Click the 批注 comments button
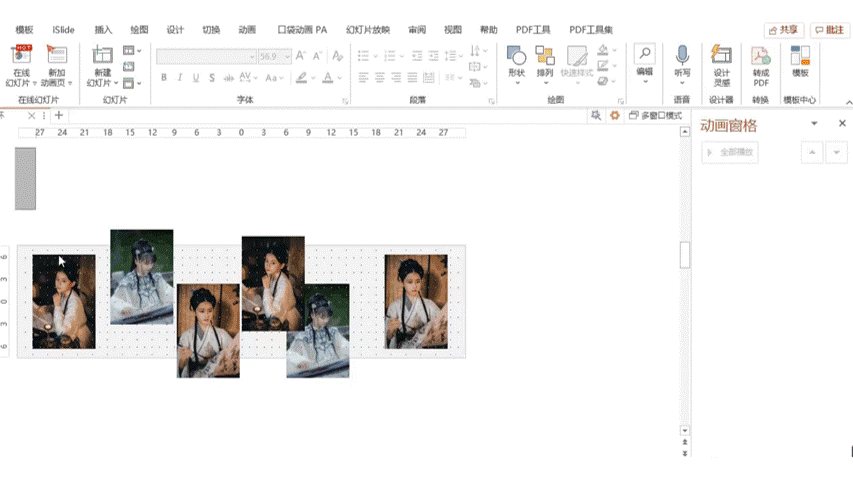 pos(830,30)
